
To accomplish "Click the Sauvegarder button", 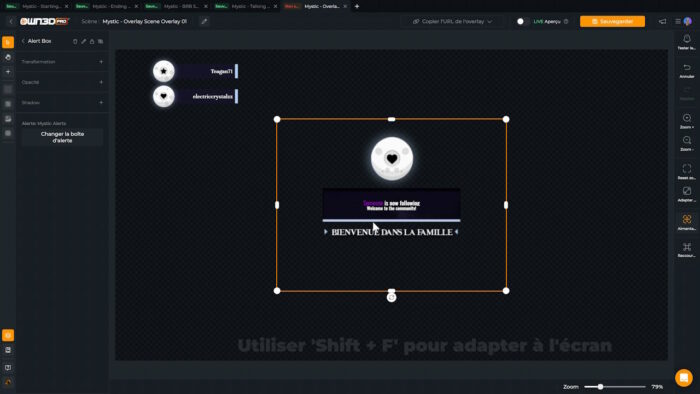I will pos(612,21).
